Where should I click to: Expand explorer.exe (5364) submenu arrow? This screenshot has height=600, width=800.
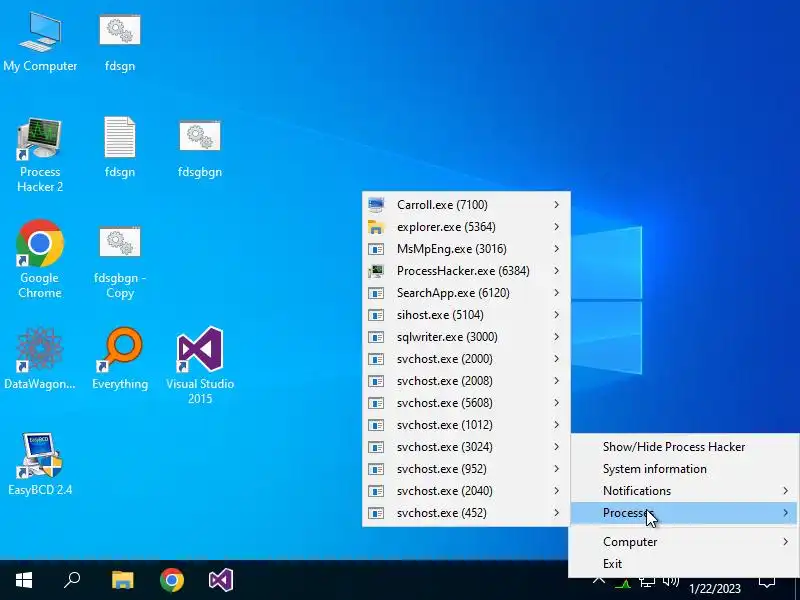(557, 227)
